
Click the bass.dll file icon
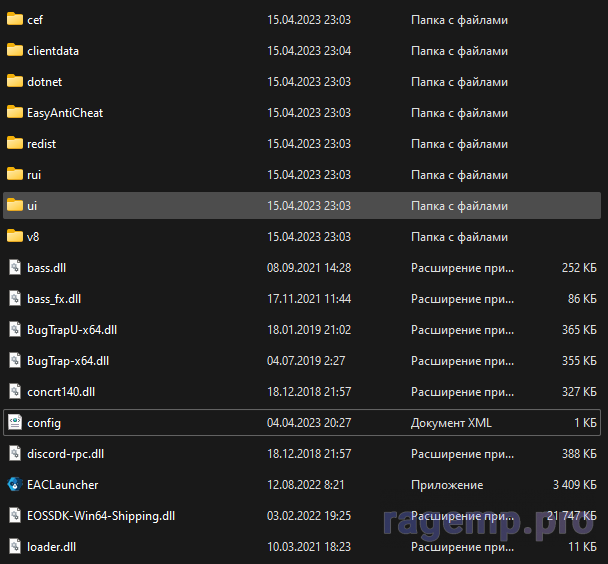[15, 267]
